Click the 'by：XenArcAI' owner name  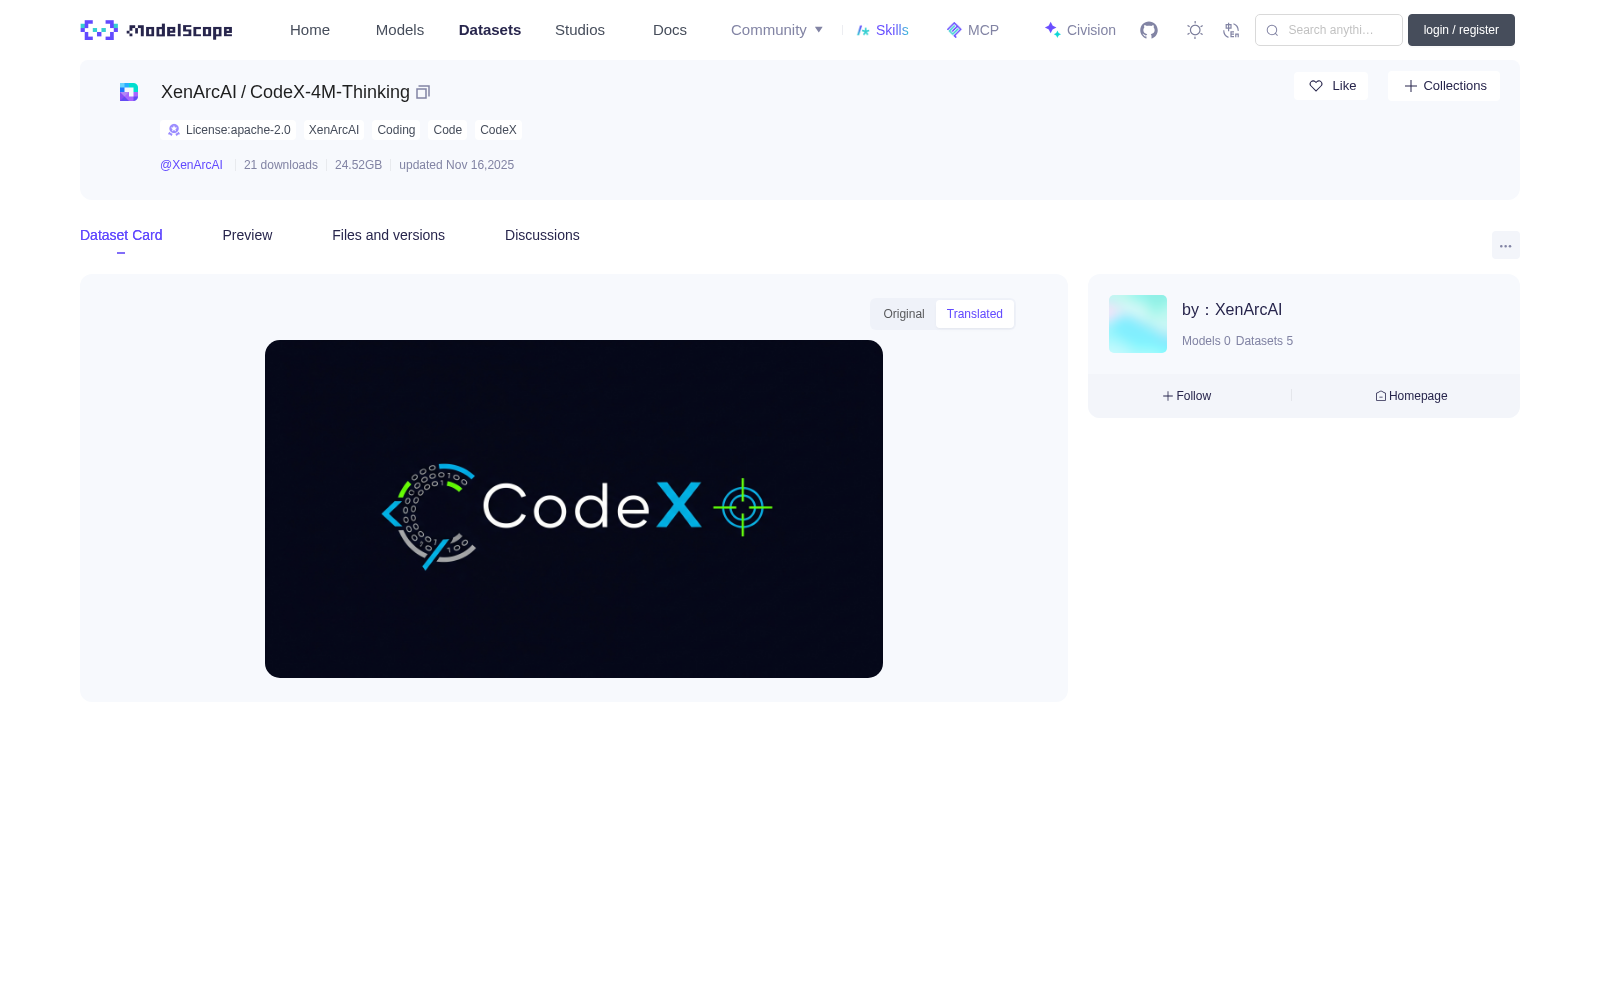tap(1232, 310)
